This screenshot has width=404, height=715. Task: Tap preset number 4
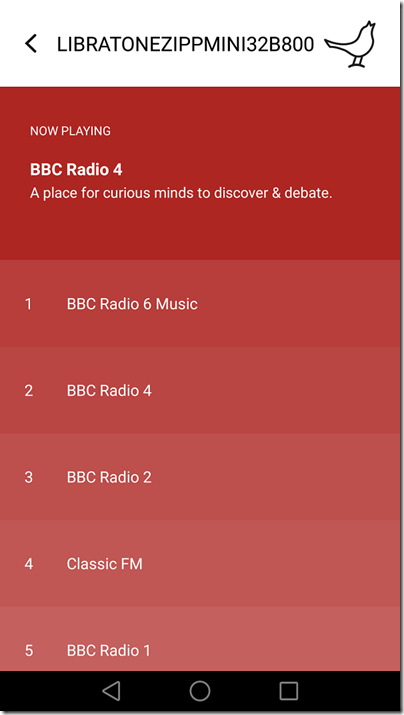click(x=29, y=564)
